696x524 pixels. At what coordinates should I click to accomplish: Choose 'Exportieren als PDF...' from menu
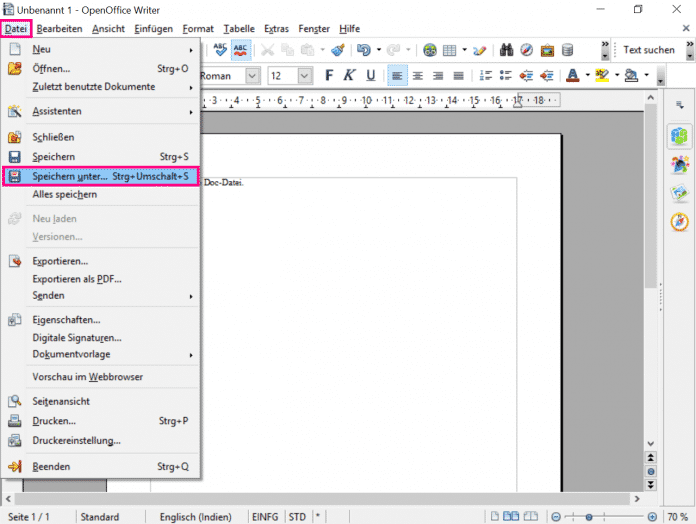pyautogui.click(x=78, y=279)
